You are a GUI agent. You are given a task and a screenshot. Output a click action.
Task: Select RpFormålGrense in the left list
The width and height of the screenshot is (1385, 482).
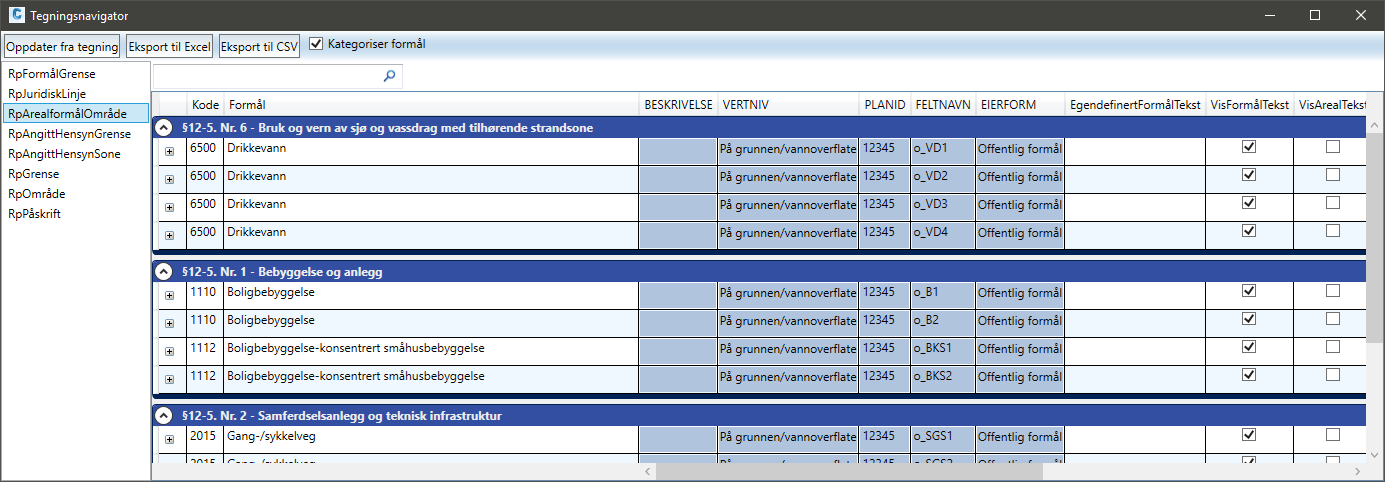coord(52,74)
